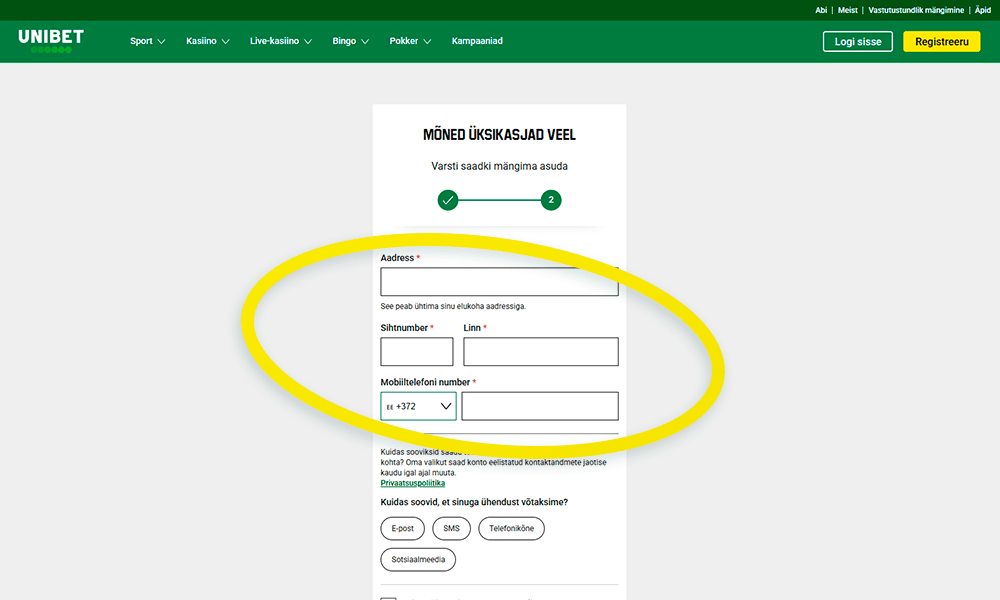
Task: Click the completed step checkmark icon
Action: 447,200
